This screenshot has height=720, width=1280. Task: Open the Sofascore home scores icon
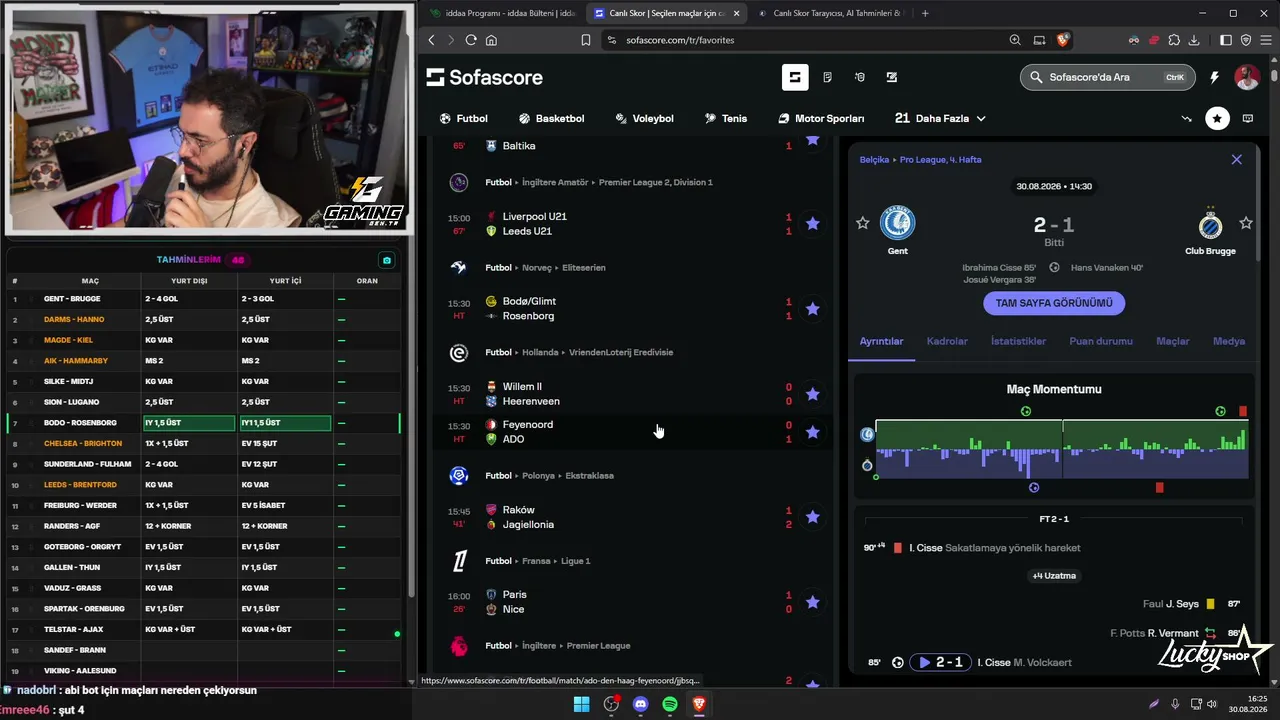(x=795, y=77)
